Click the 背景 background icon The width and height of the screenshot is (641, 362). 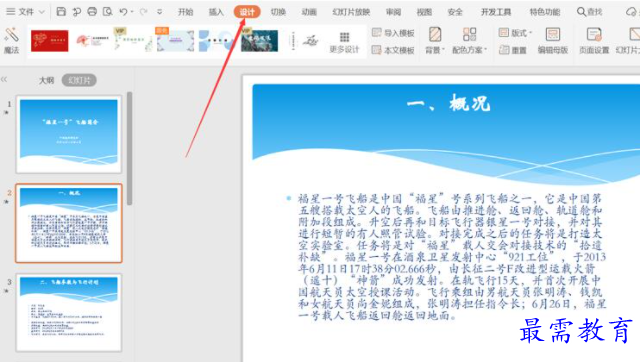coord(435,34)
